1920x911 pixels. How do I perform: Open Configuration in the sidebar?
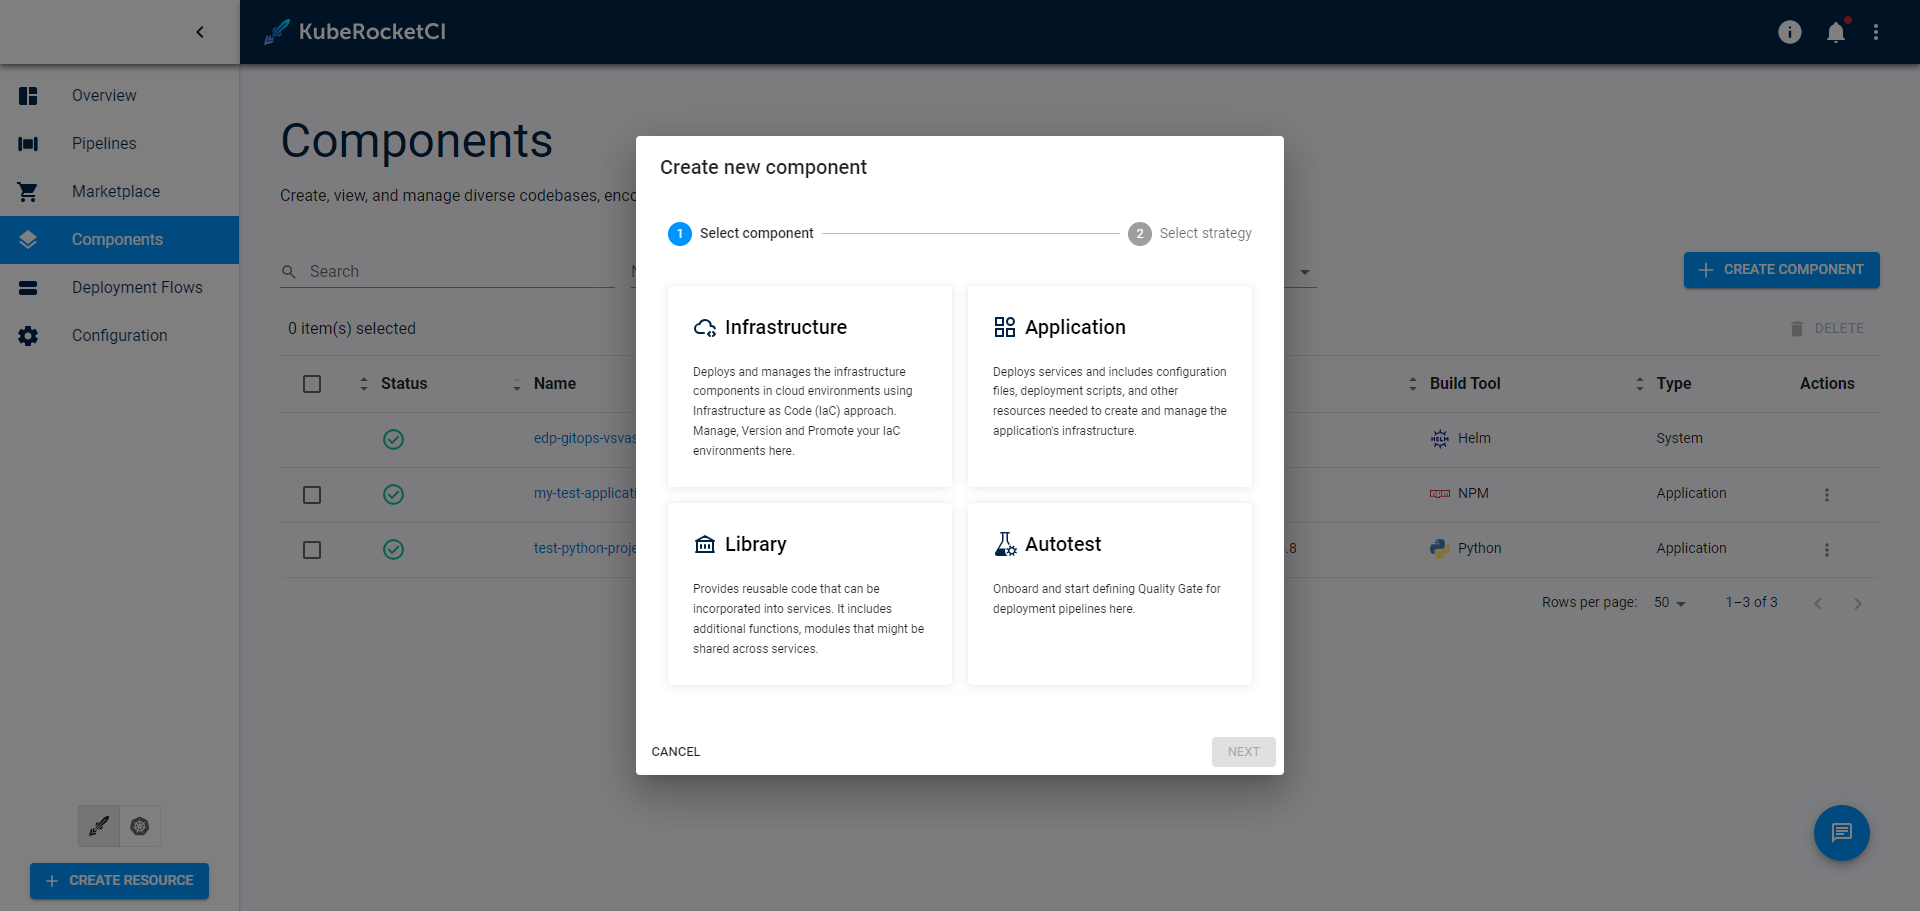coord(120,336)
